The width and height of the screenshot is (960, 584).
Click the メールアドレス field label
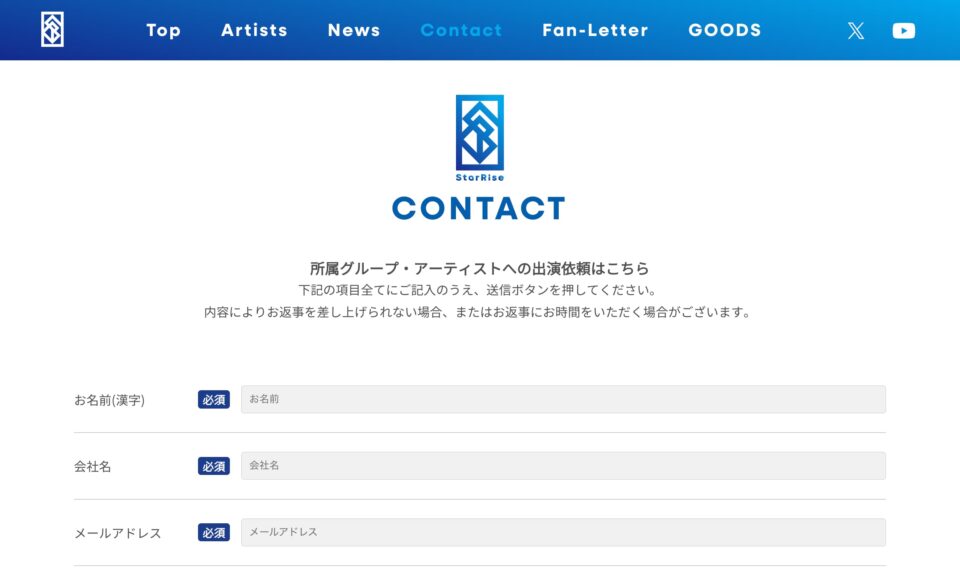coord(118,533)
